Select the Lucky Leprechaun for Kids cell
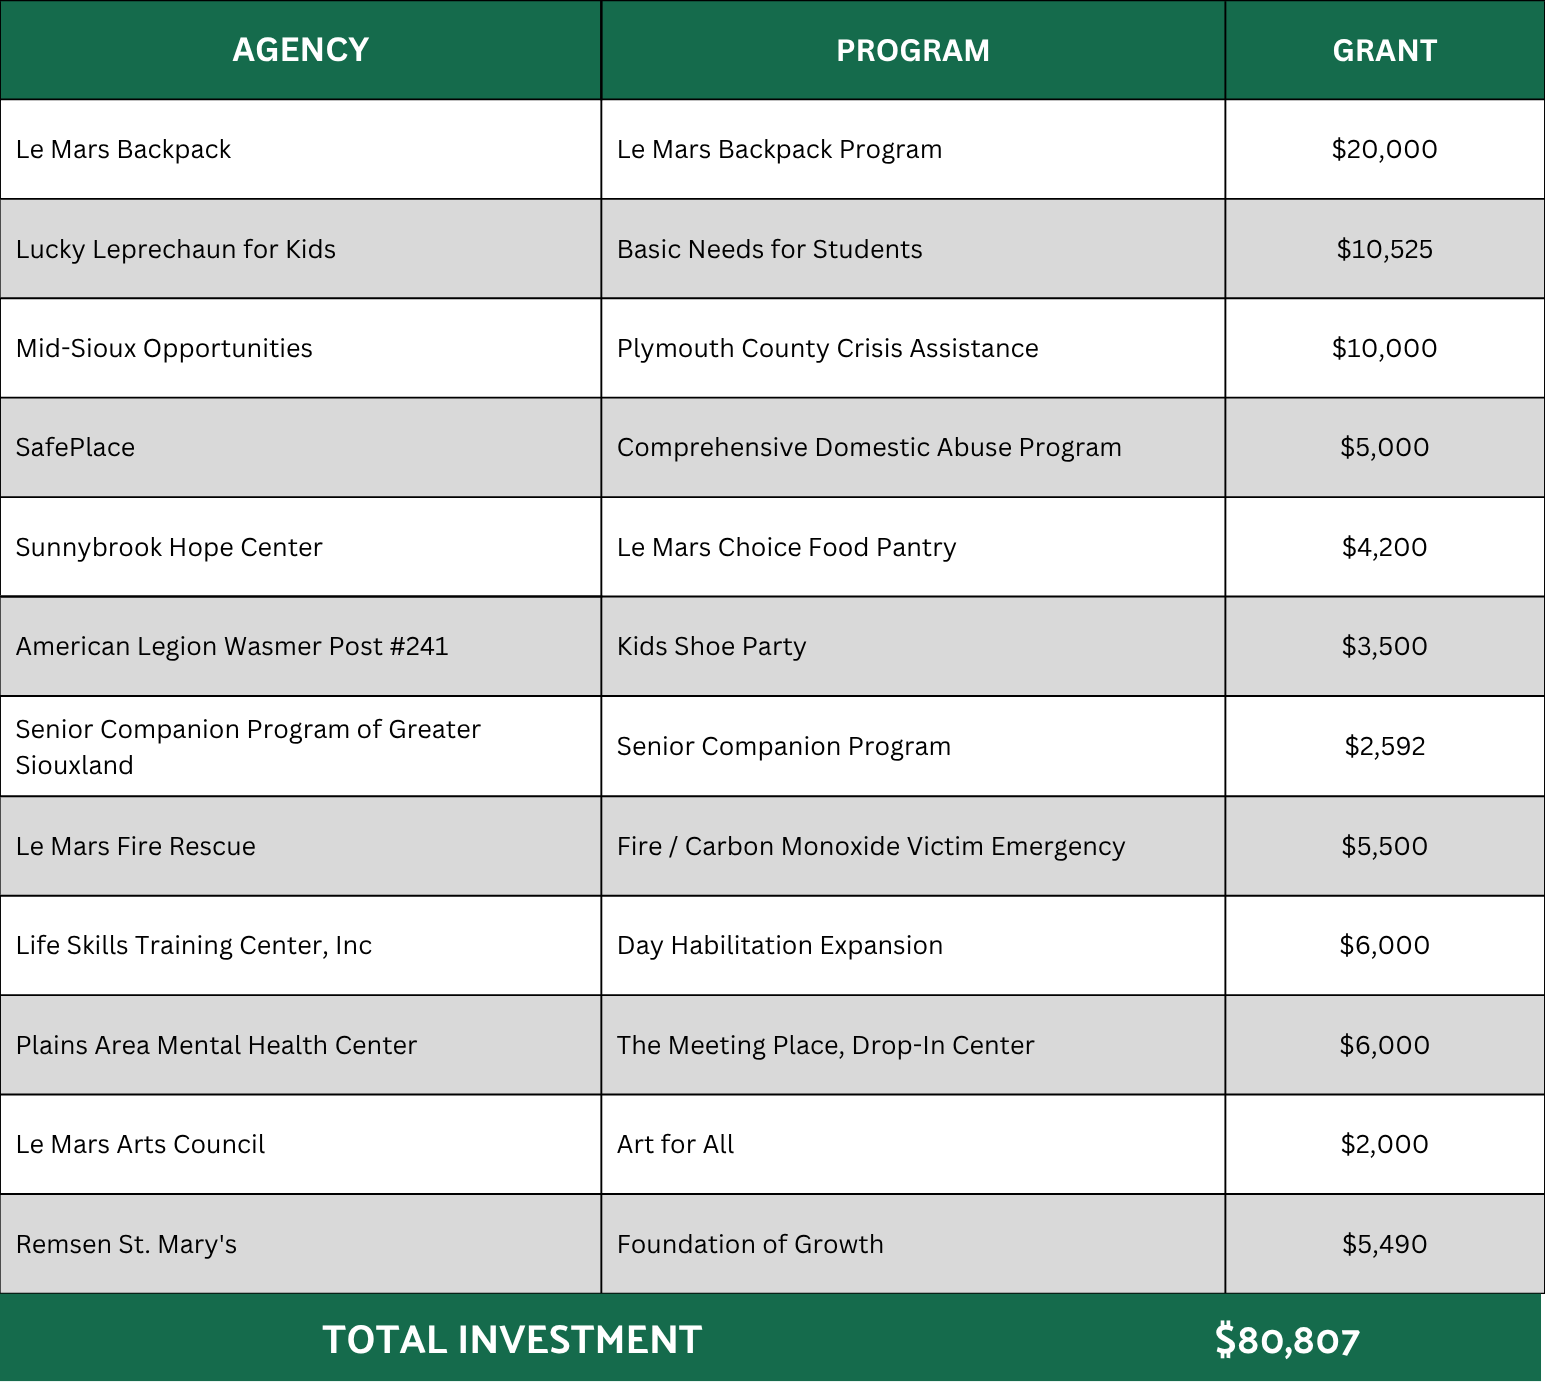 pos(300,249)
